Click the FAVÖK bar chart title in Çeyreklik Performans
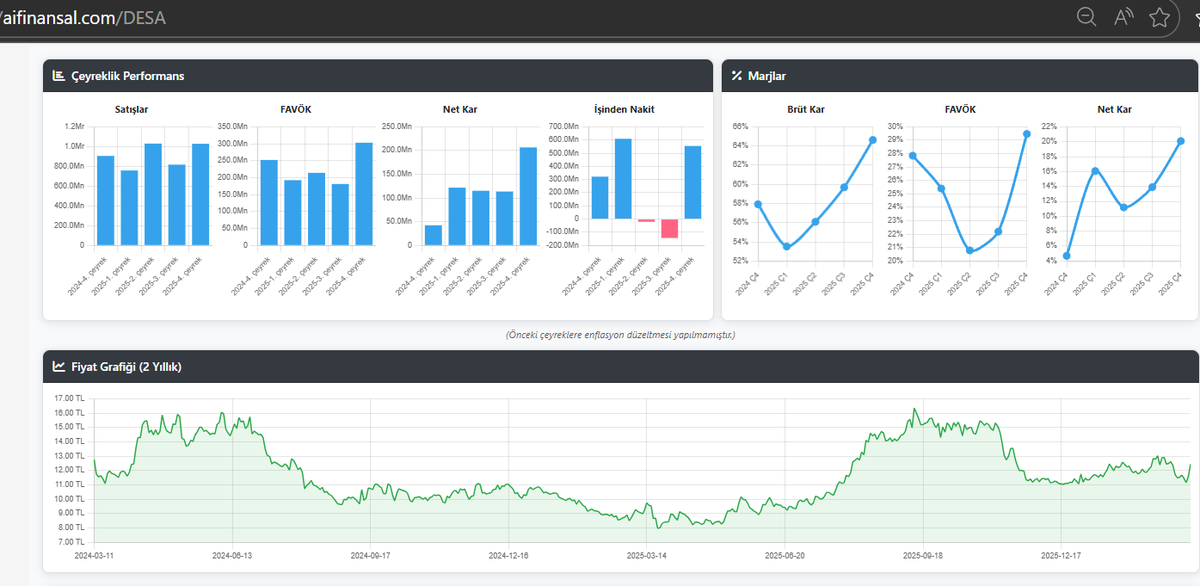 [x=297, y=109]
